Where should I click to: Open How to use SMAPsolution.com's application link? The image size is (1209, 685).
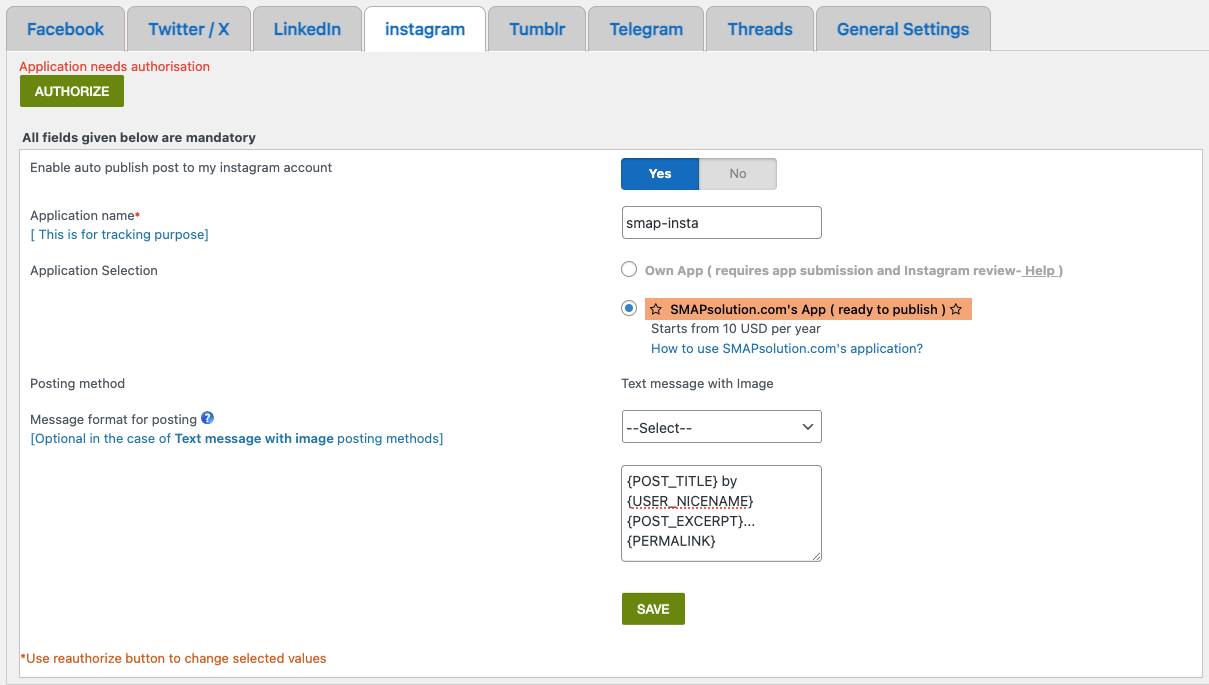click(x=787, y=349)
